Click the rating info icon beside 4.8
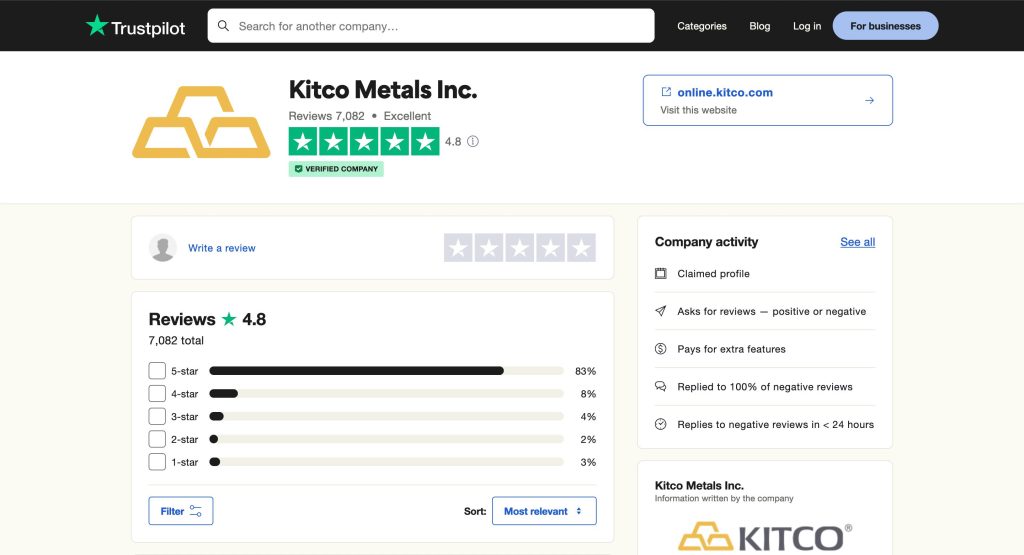This screenshot has width=1024, height=555. point(473,142)
